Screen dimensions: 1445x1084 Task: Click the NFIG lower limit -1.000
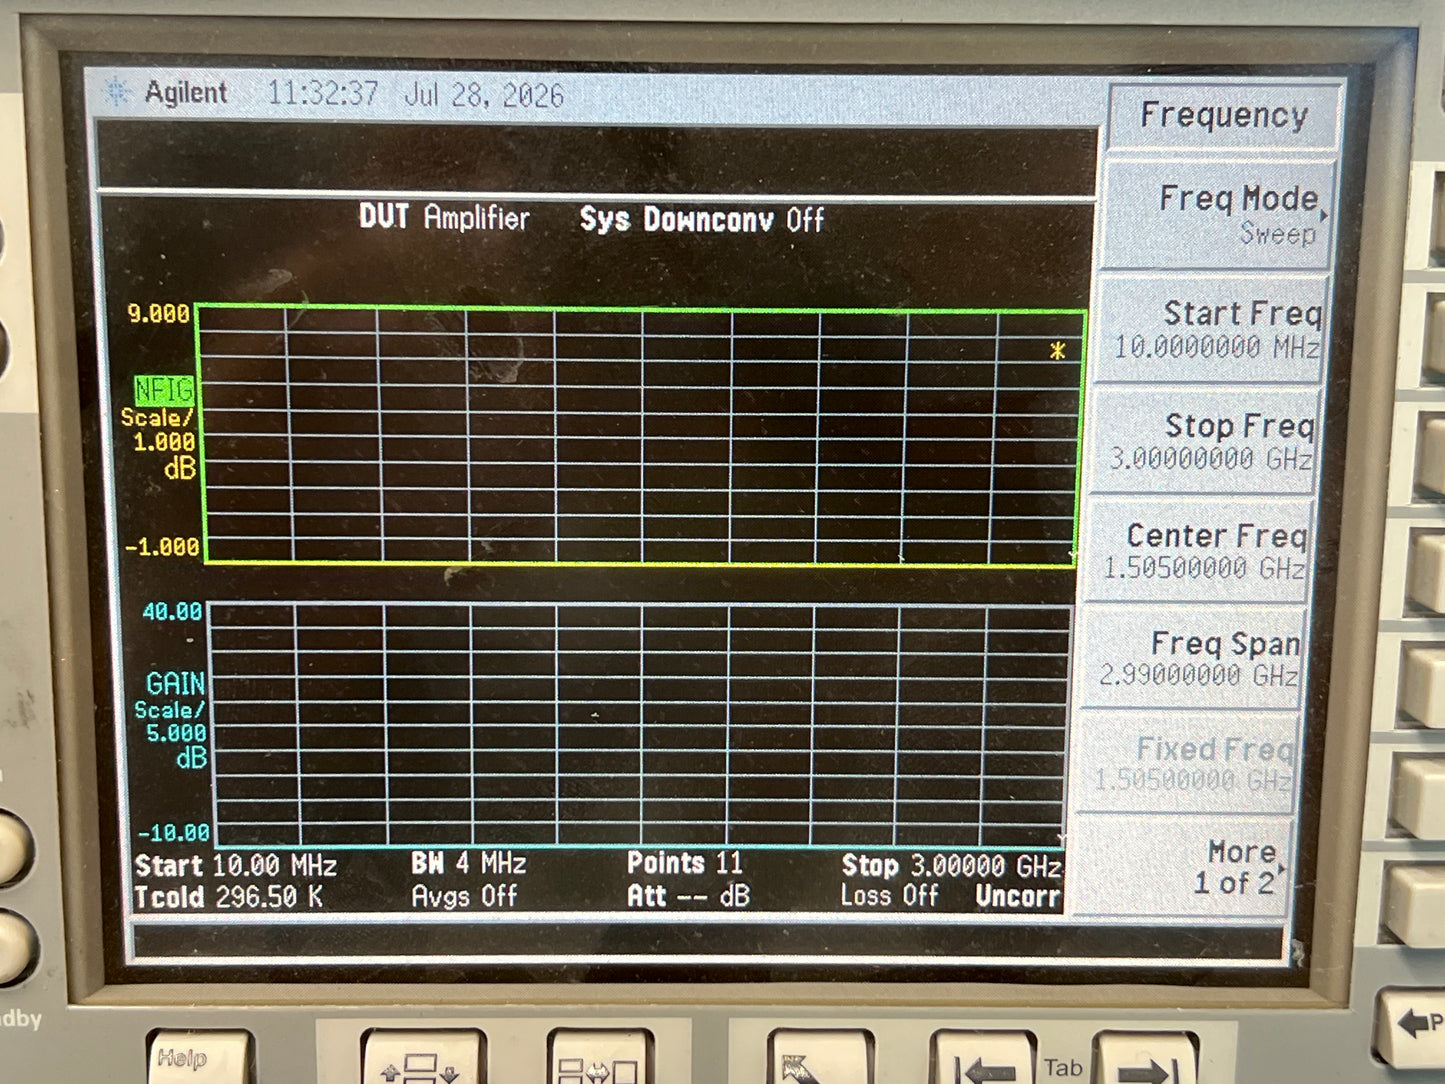pyautogui.click(x=162, y=547)
